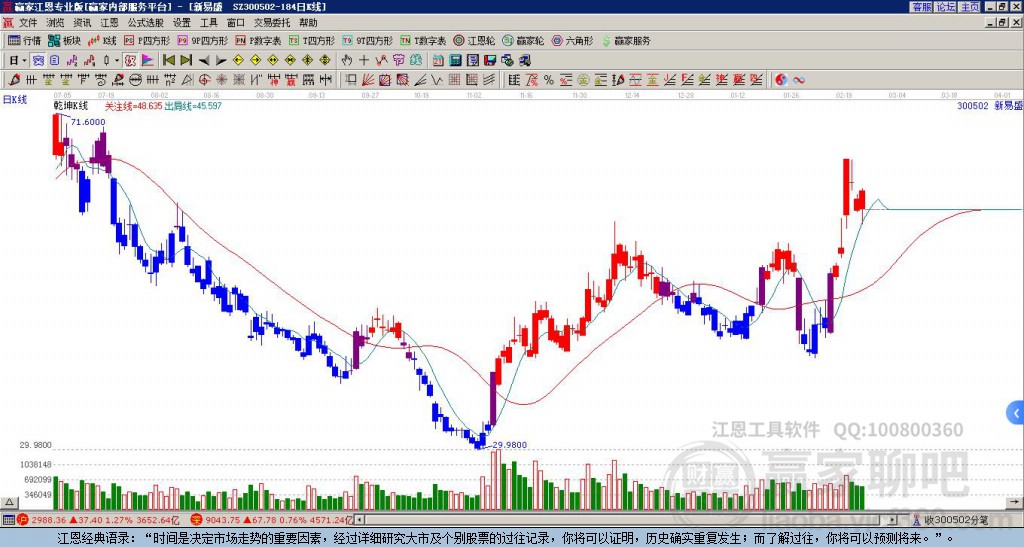Viewport: 1024px width, 548px height.
Task: Click the 出局线=45.597 value
Action: point(193,105)
